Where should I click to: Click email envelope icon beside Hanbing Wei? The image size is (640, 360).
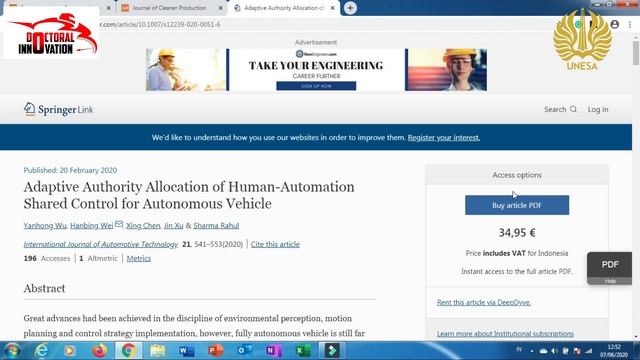tap(119, 224)
